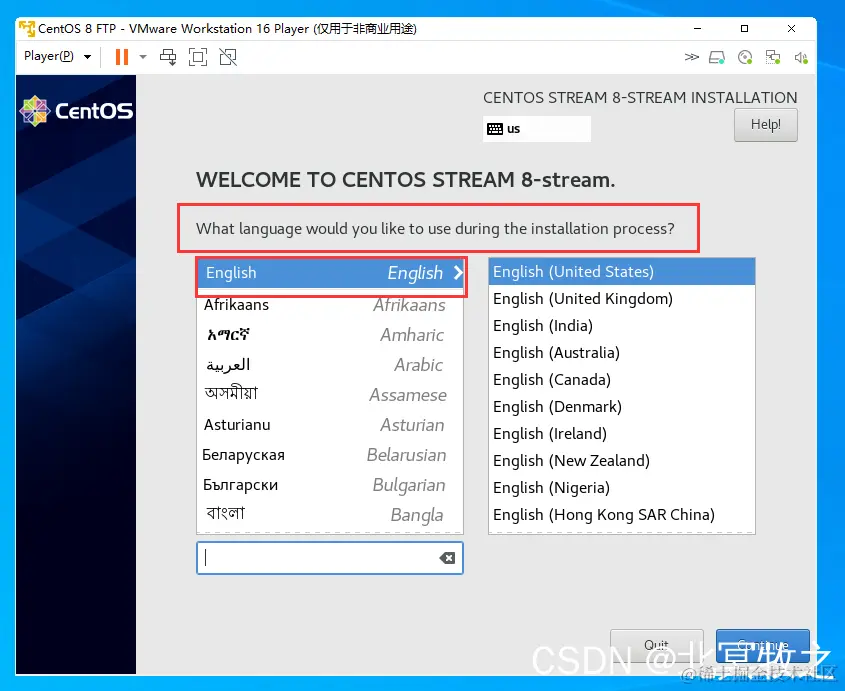Select the Arabic language row

[x=330, y=365]
